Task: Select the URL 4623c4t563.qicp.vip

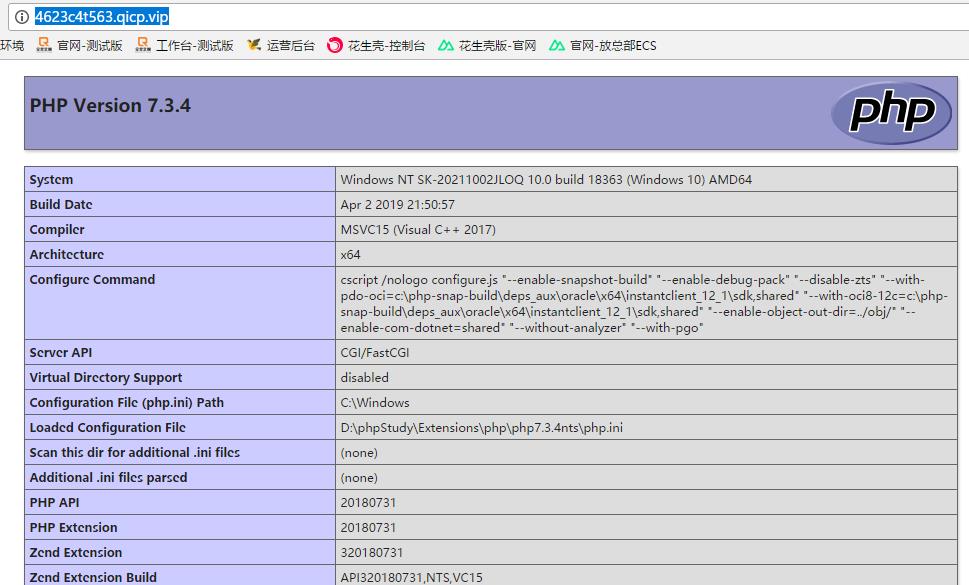Action: click(x=101, y=17)
